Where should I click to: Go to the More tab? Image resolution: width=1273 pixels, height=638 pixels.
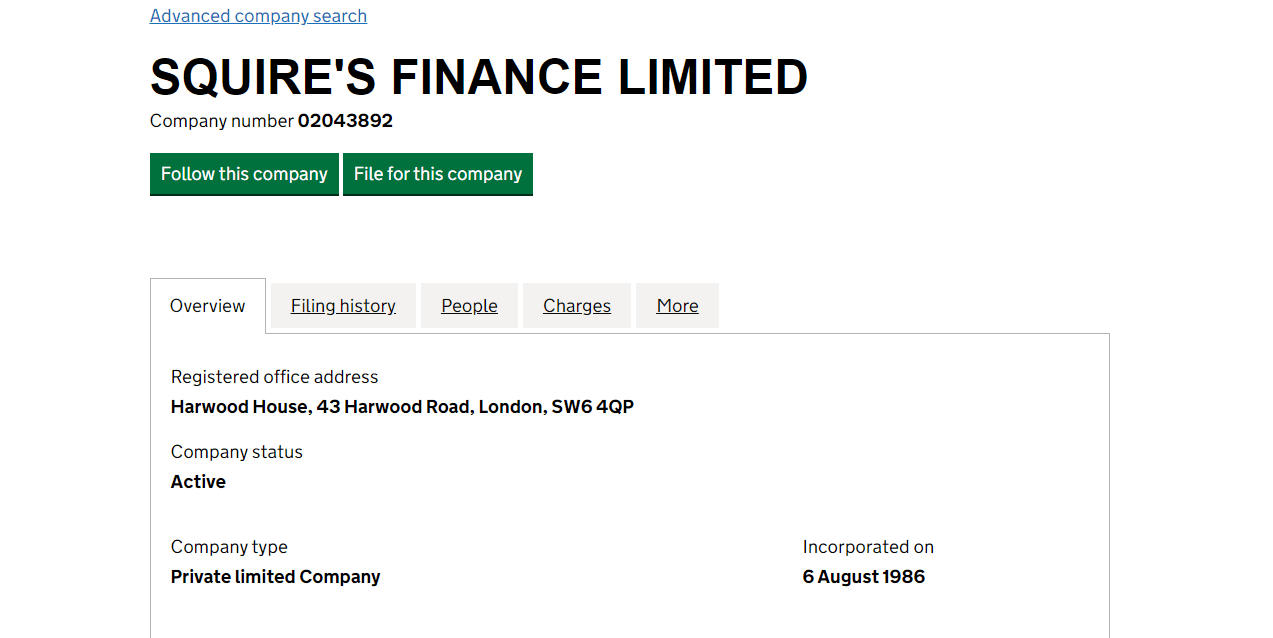pyautogui.click(x=677, y=306)
